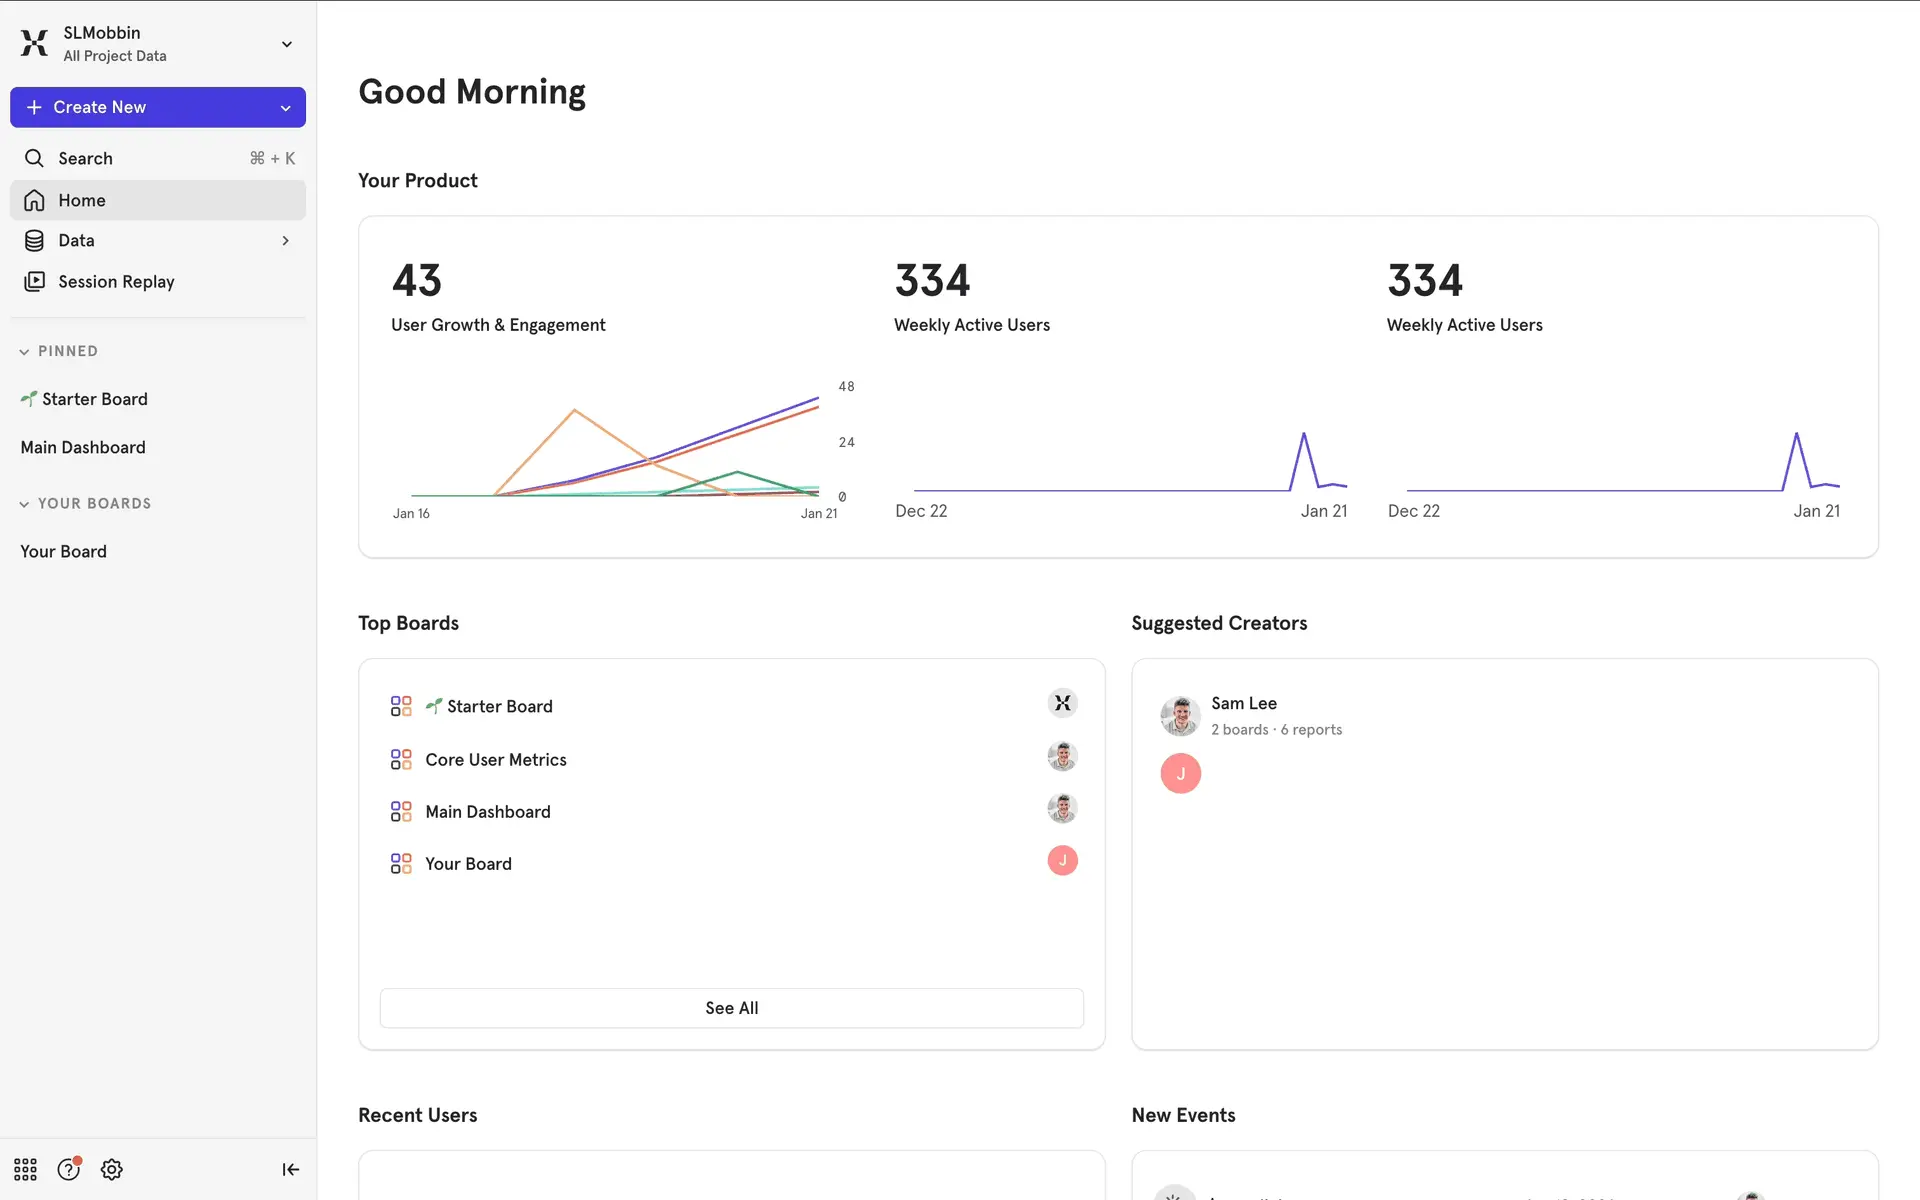The height and width of the screenshot is (1200, 1920).
Task: Collapse the YOUR BOARDS section
Action: 24,504
